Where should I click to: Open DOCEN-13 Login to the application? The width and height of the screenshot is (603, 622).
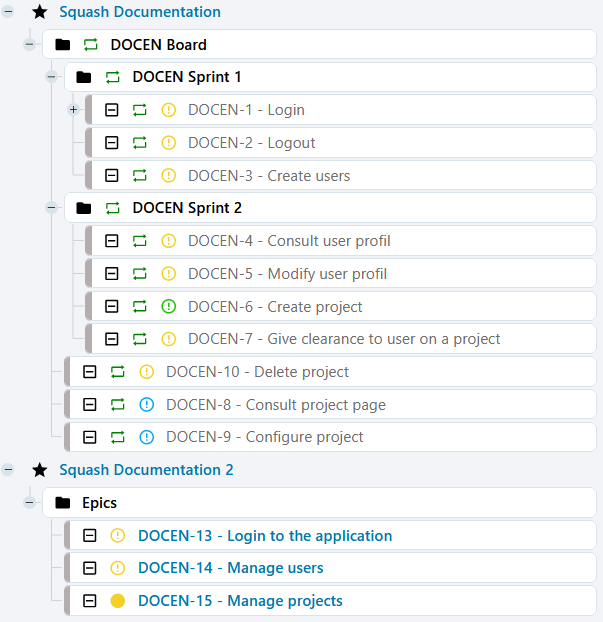coord(264,536)
